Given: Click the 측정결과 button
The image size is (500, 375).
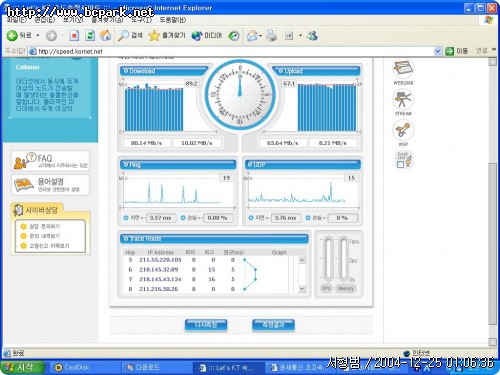Looking at the screenshot, I should [273, 325].
